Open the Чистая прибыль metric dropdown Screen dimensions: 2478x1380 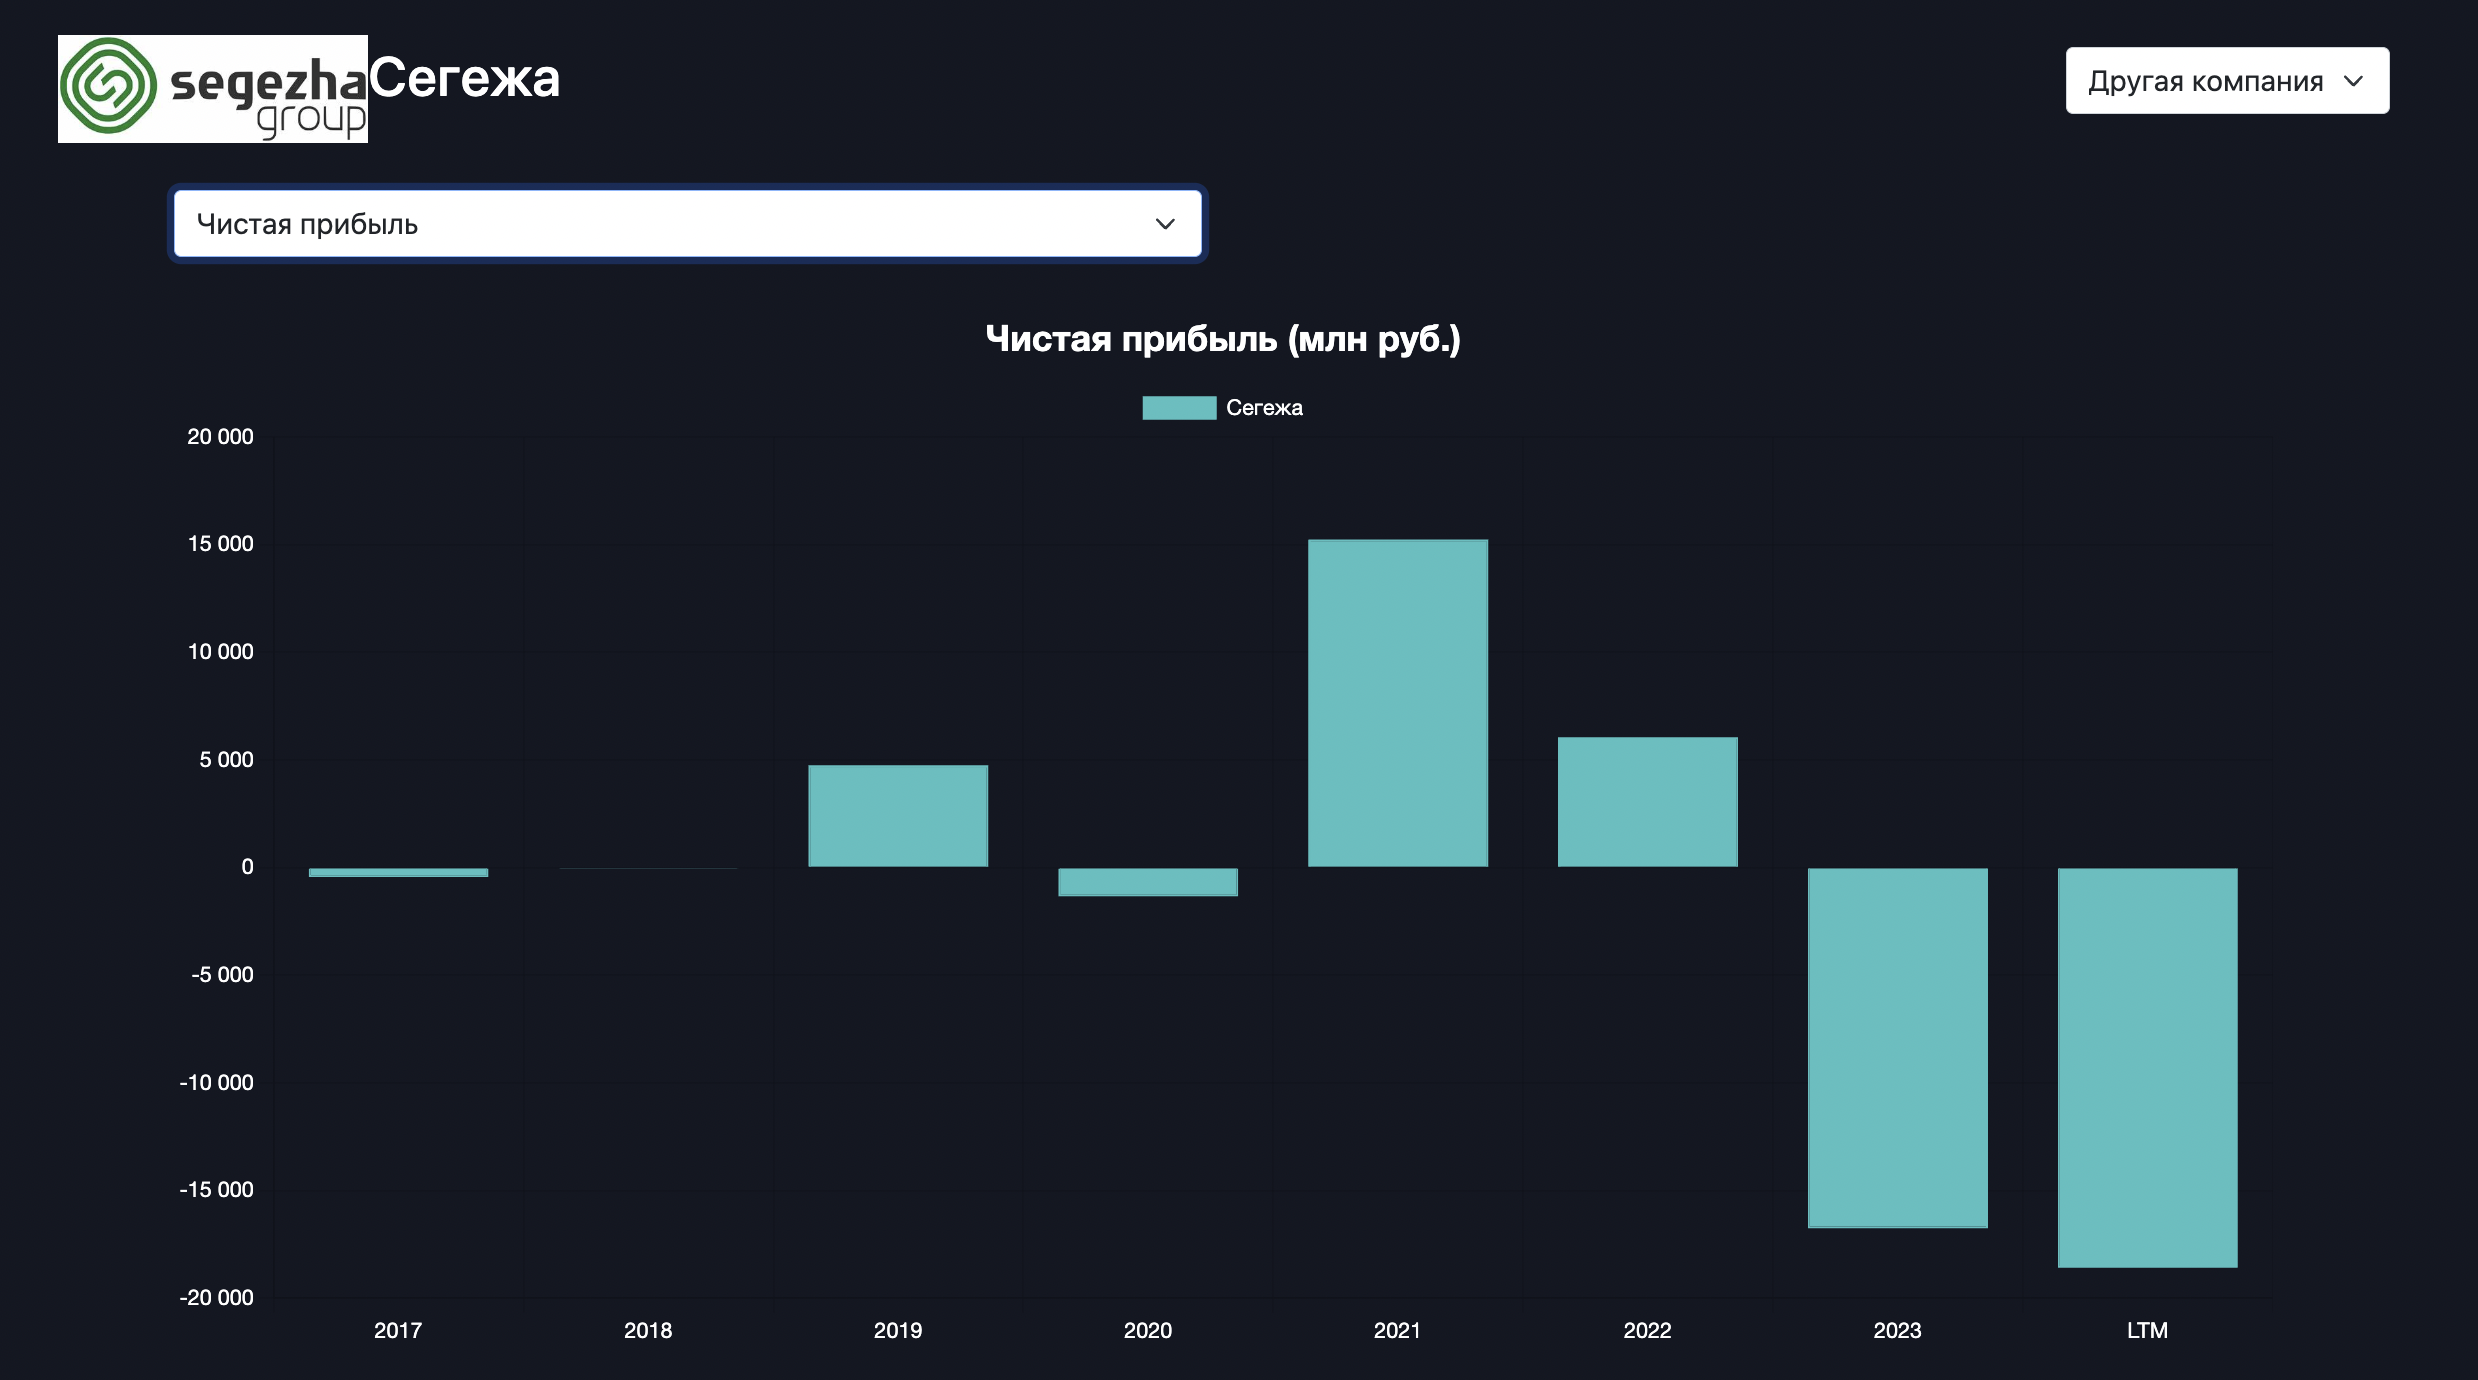688,224
